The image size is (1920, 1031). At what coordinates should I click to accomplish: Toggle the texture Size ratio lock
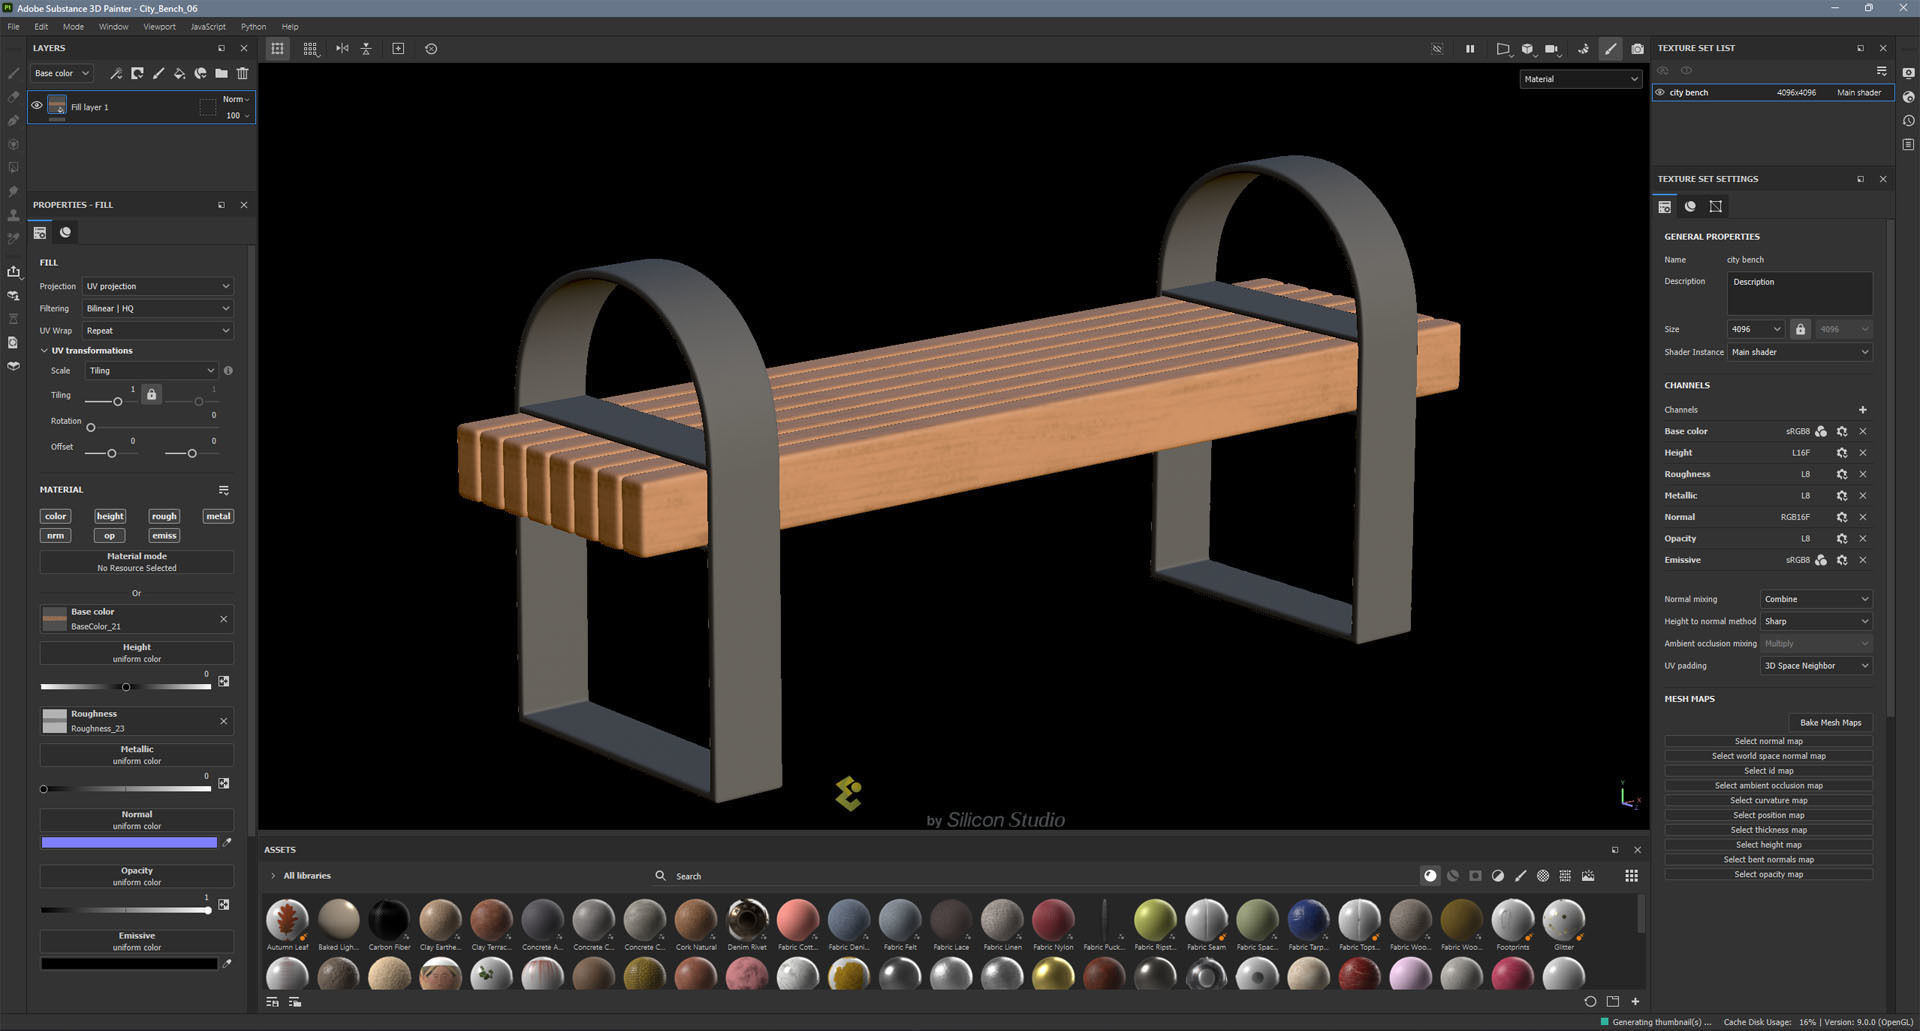click(x=1800, y=329)
